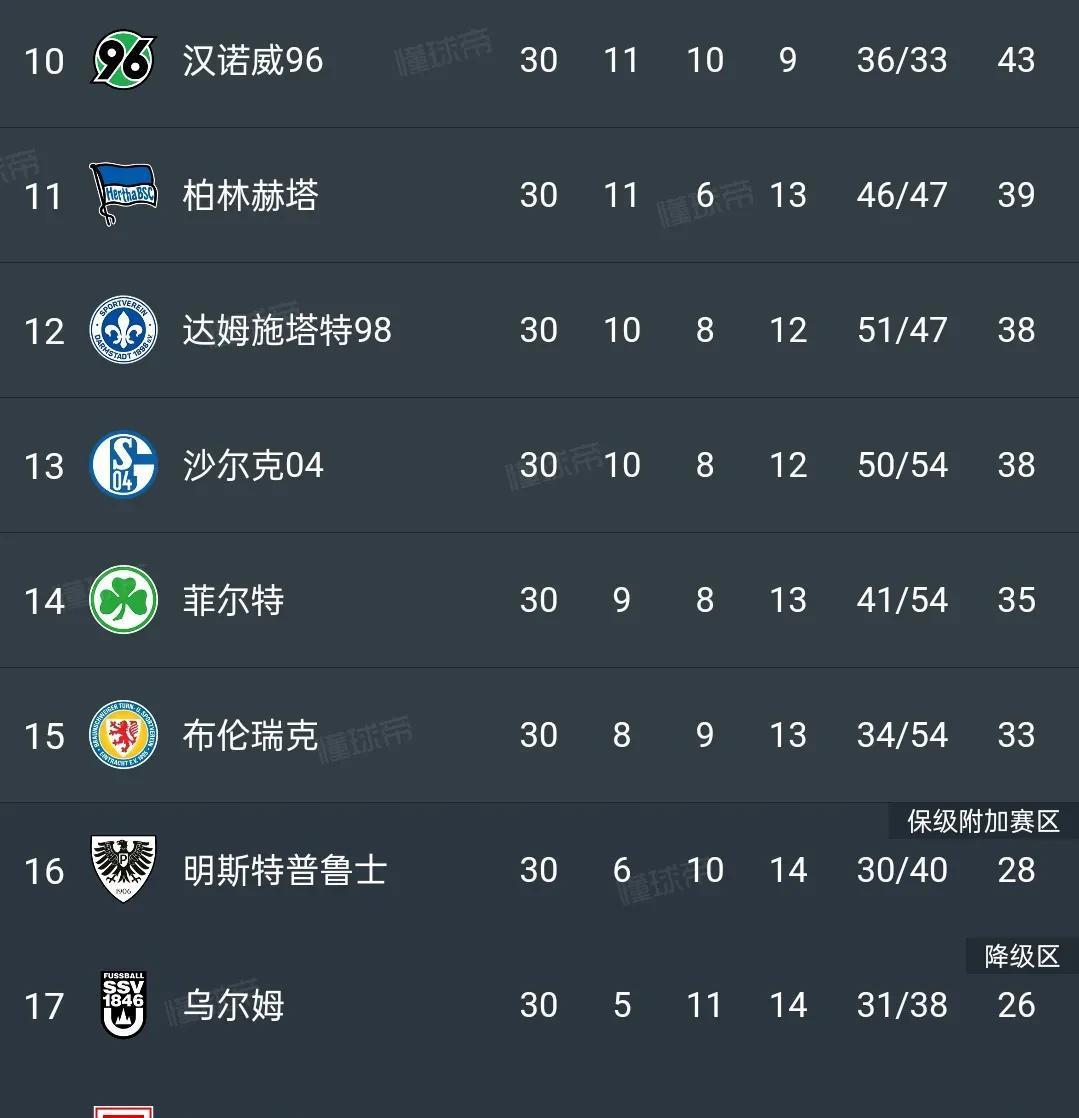Click the Hannover 96 club logo
The height and width of the screenshot is (1118, 1079).
[x=124, y=60]
